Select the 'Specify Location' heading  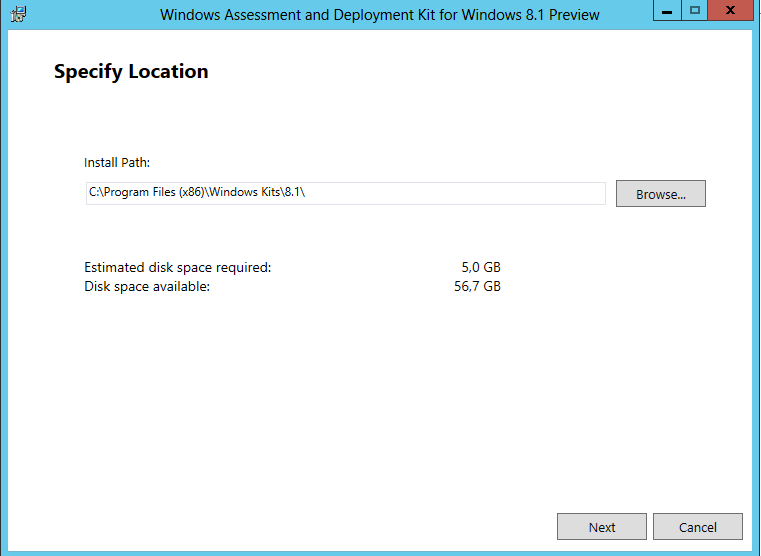(131, 72)
